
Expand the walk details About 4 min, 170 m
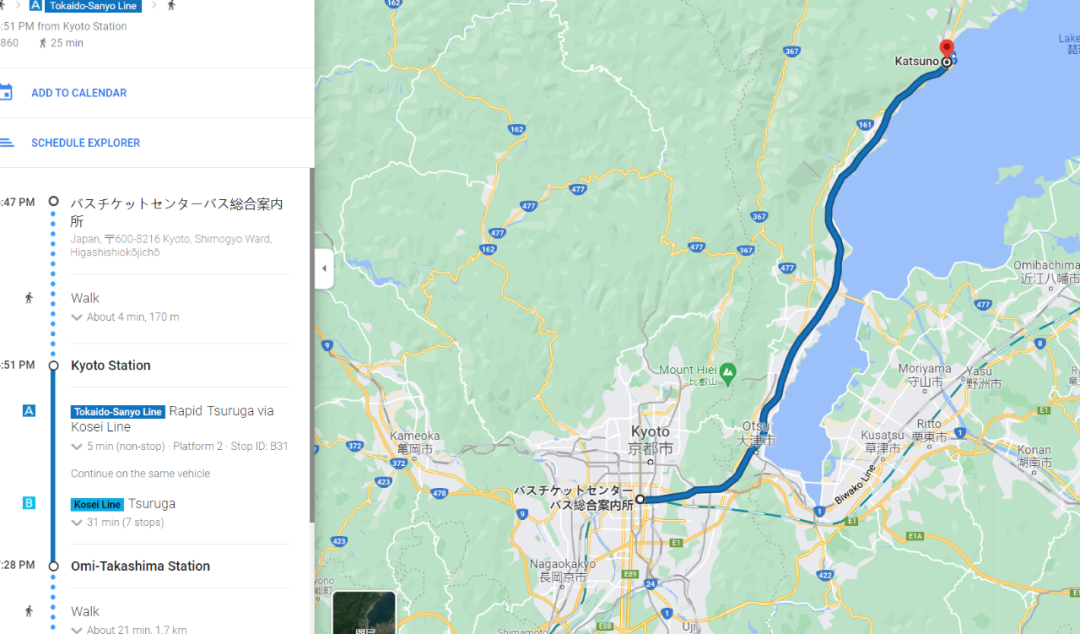(x=125, y=317)
